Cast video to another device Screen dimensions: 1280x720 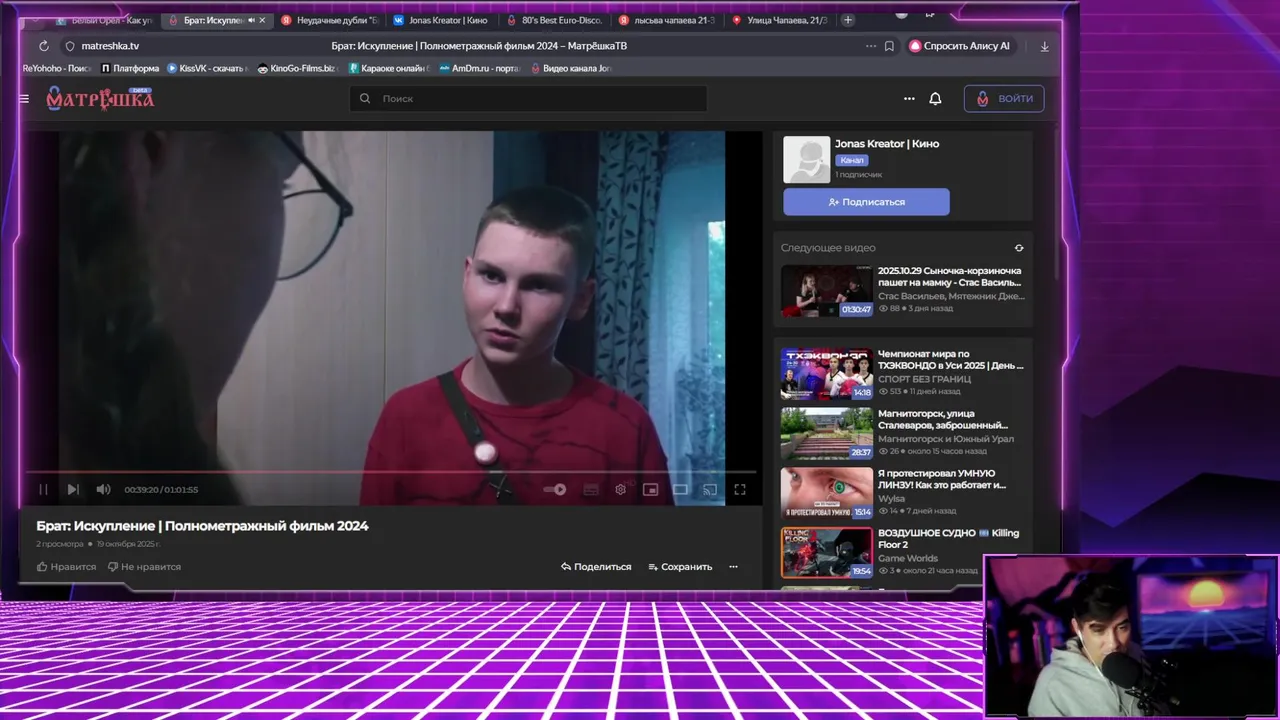[710, 489]
